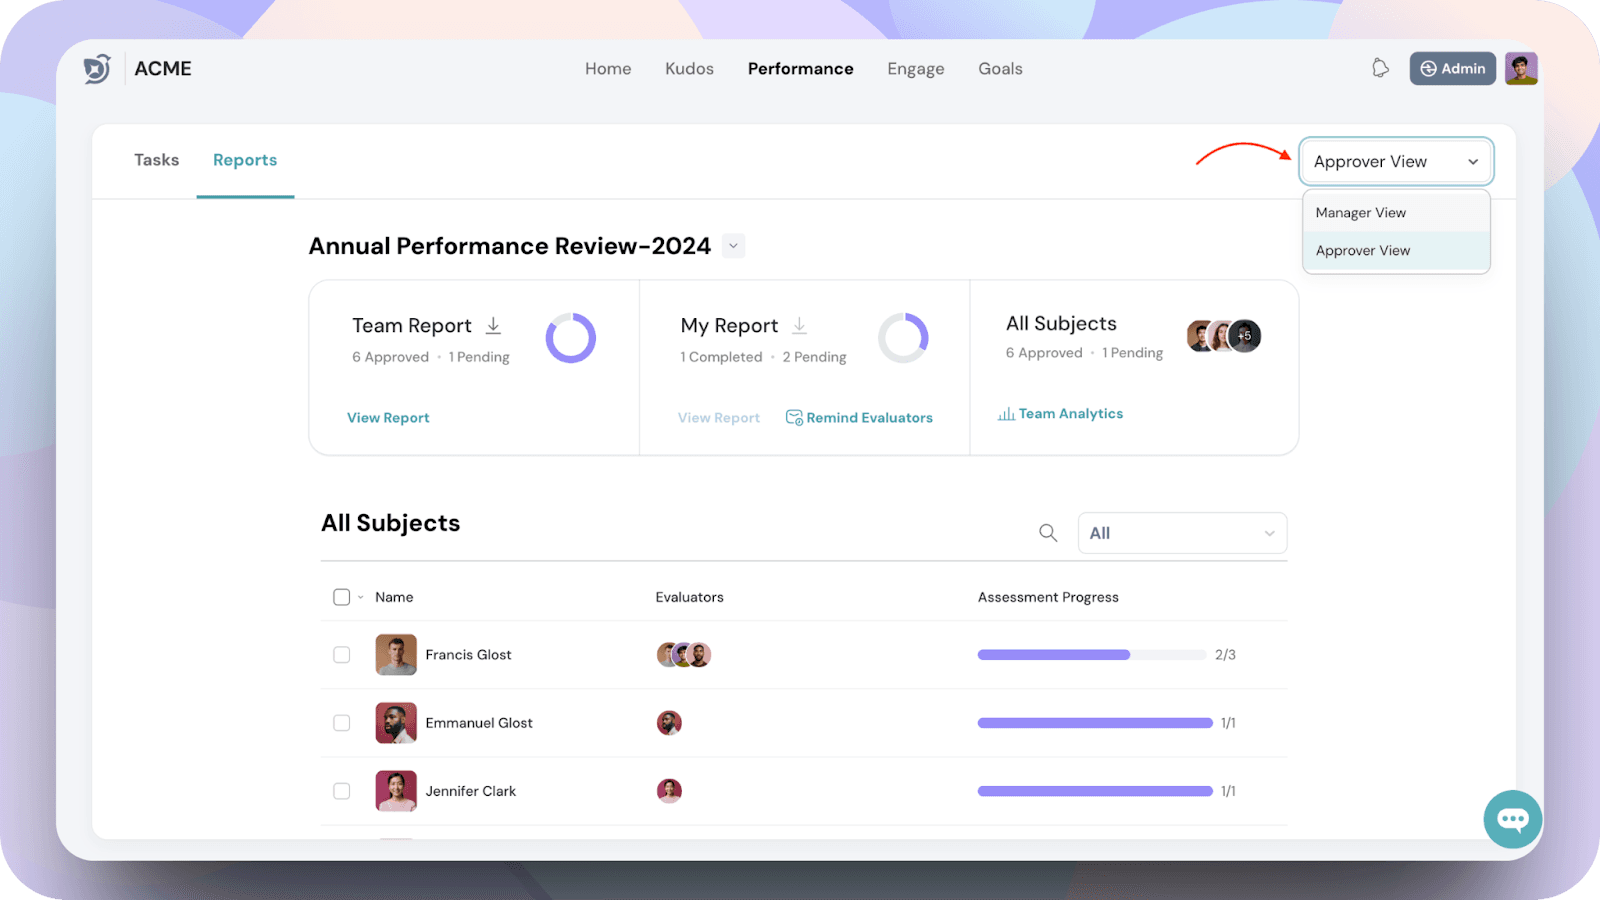Tick the Jennifer Clark checkbox
Screen dimensions: 1600x900
pos(342,791)
